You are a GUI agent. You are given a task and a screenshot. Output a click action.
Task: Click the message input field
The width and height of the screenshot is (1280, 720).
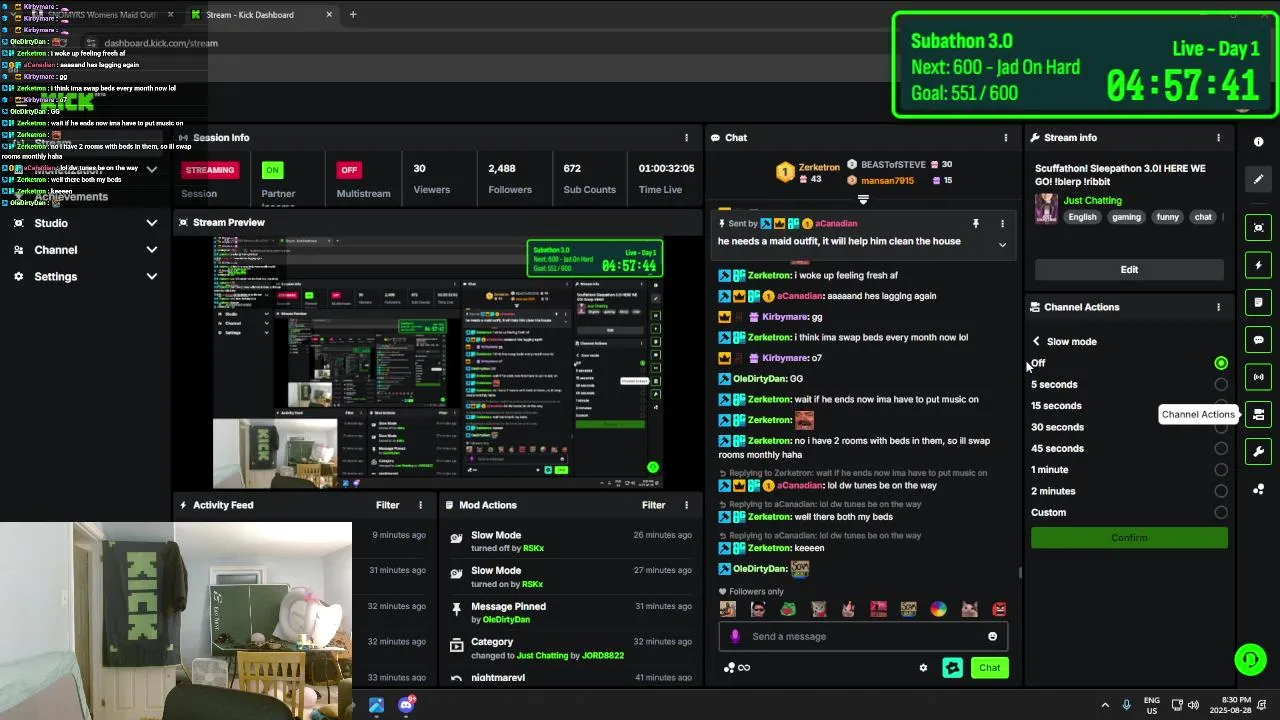click(863, 636)
